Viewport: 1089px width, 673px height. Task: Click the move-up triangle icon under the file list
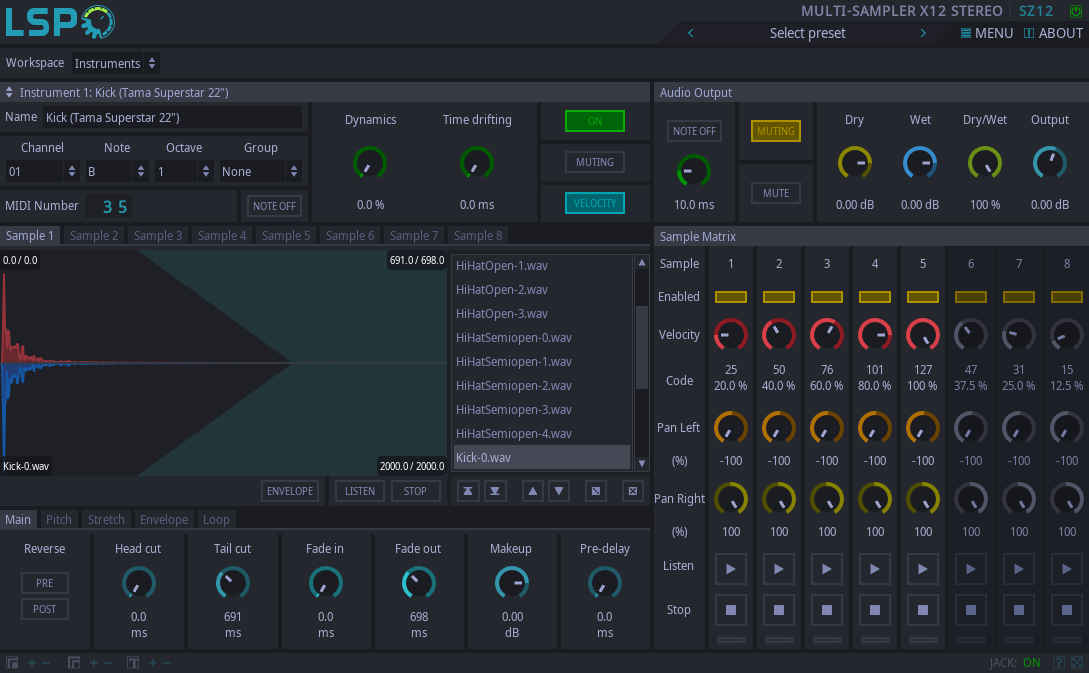point(533,491)
